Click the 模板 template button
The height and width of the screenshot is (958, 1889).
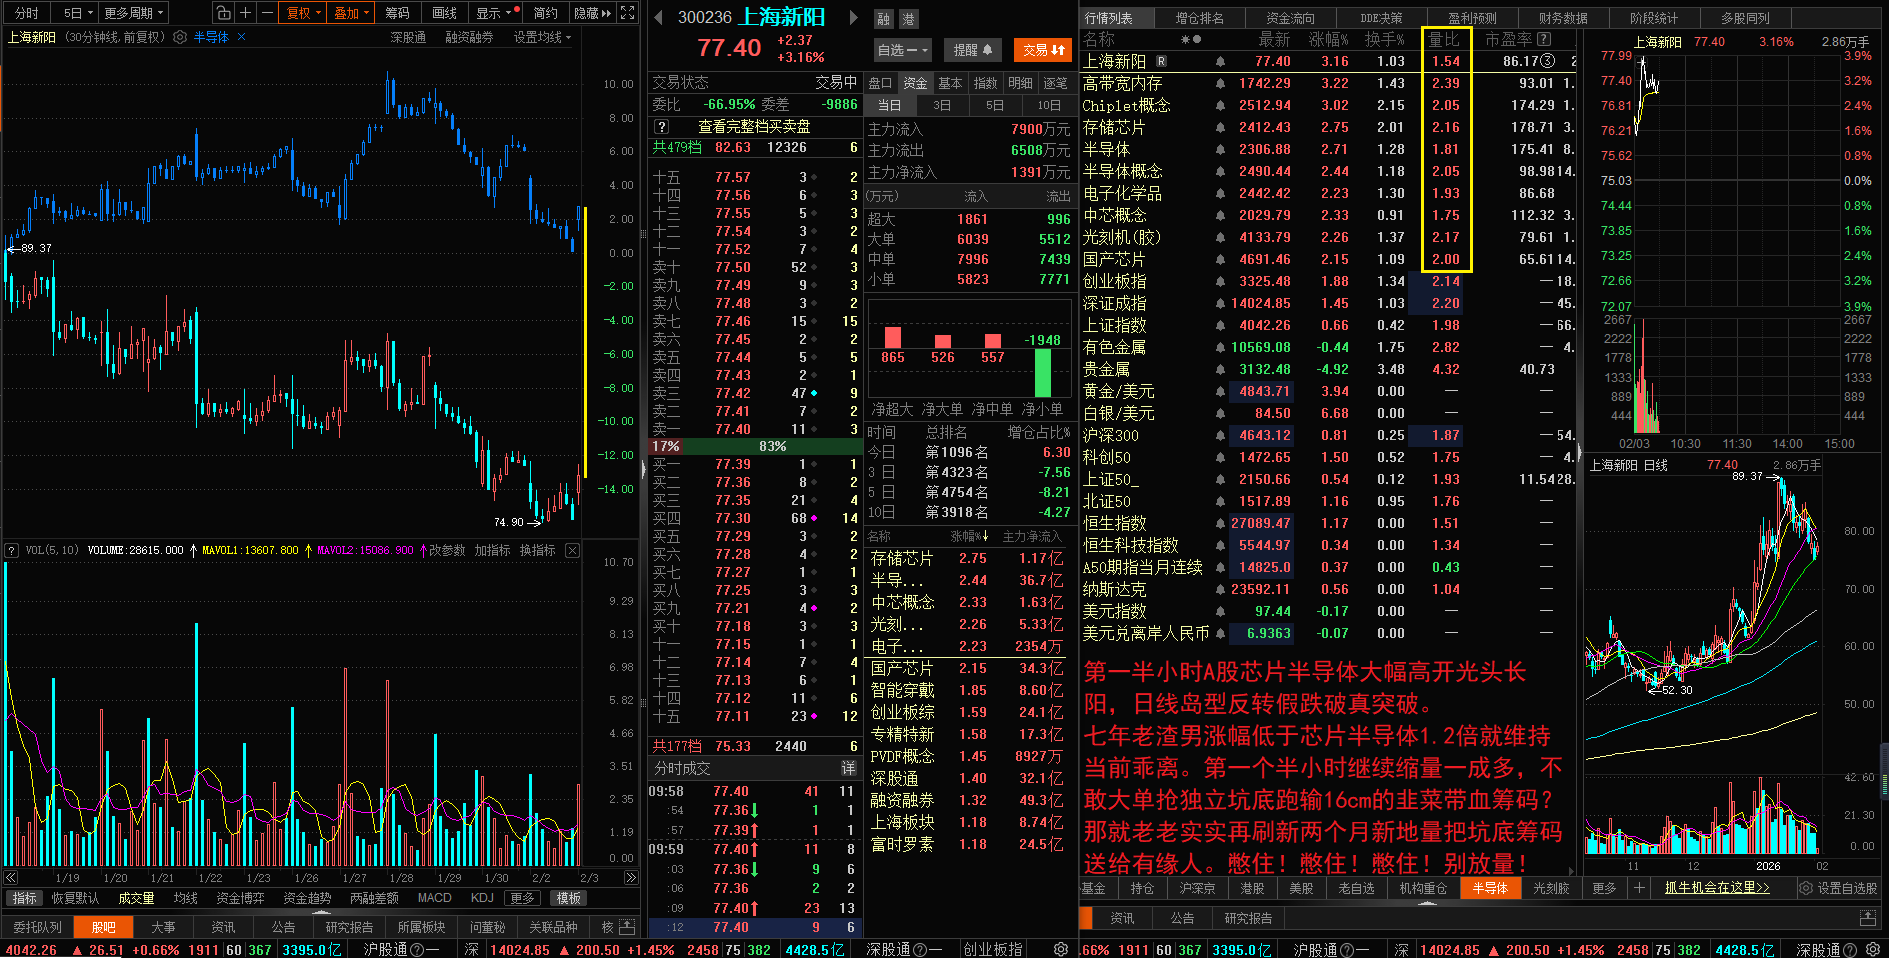tap(568, 898)
